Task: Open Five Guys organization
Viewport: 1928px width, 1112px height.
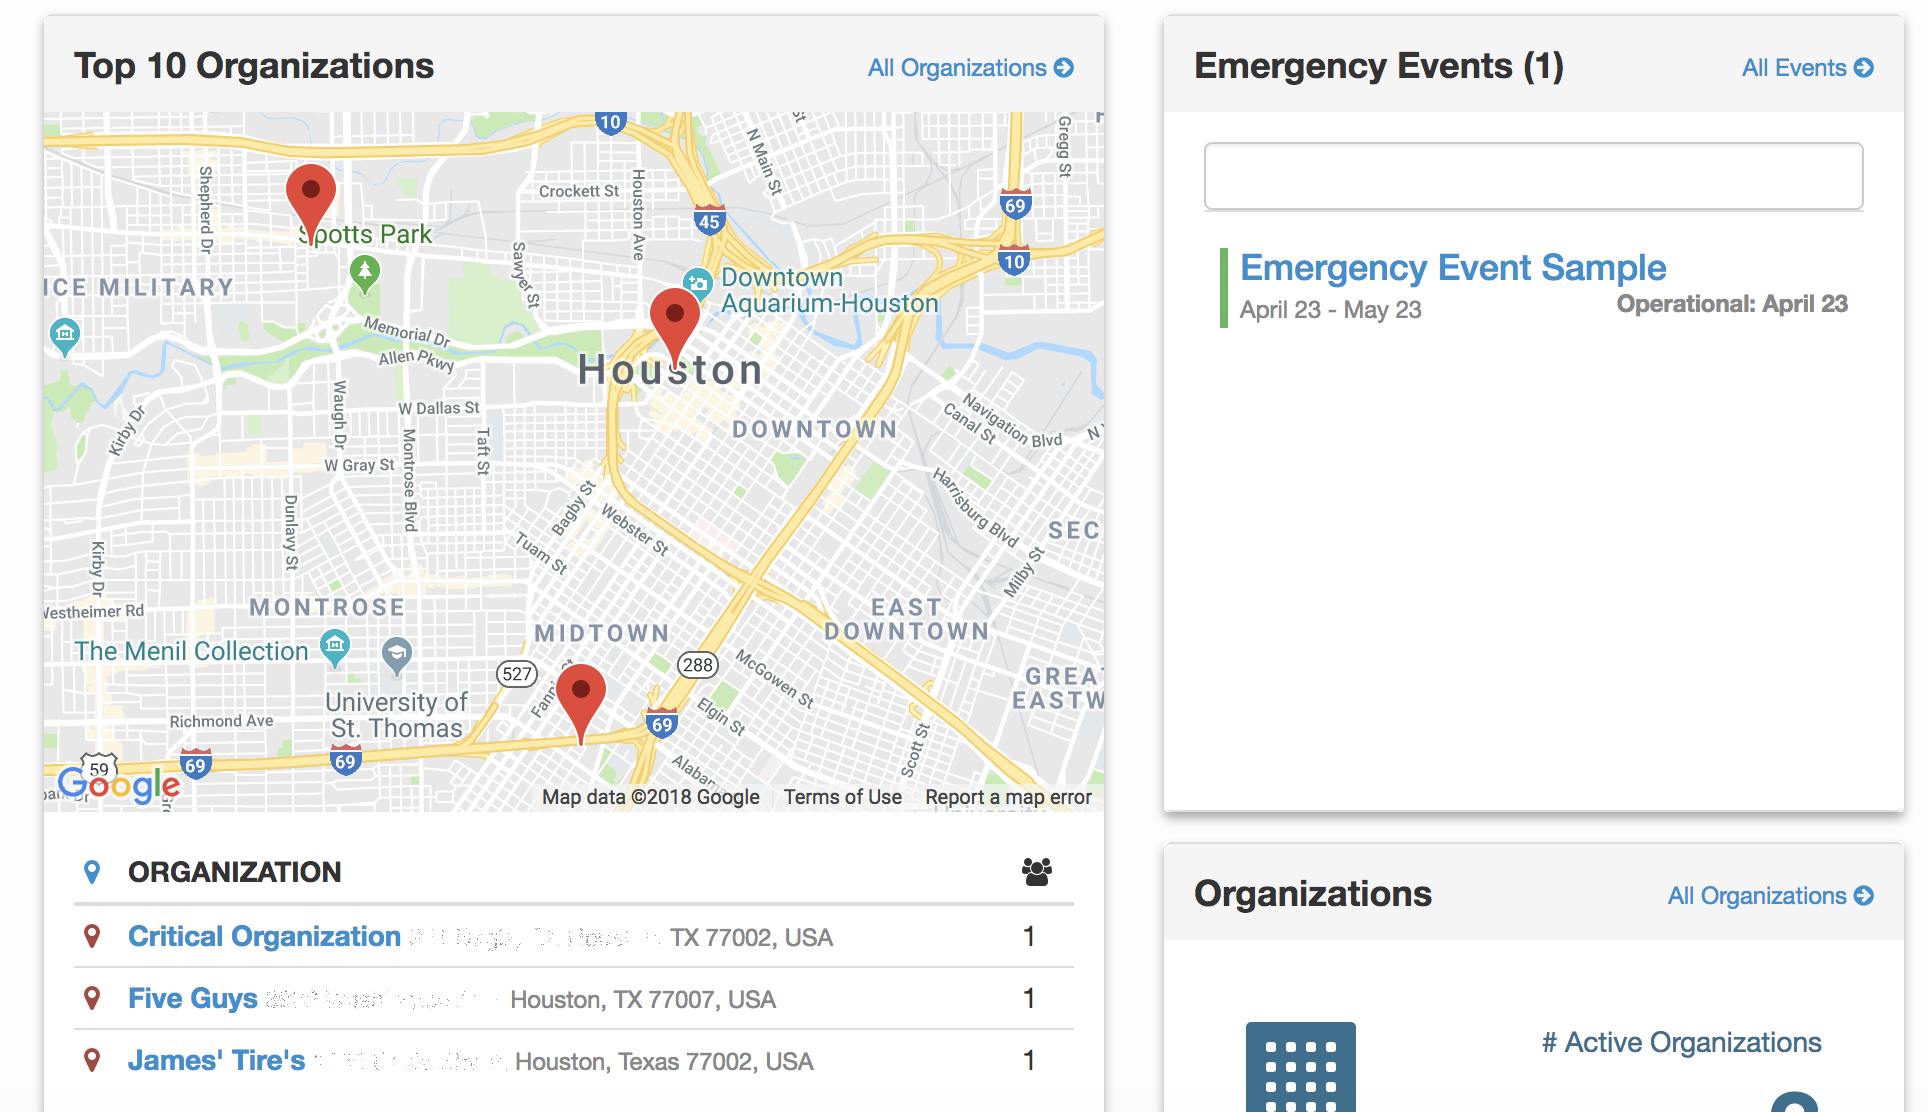Action: click(193, 999)
